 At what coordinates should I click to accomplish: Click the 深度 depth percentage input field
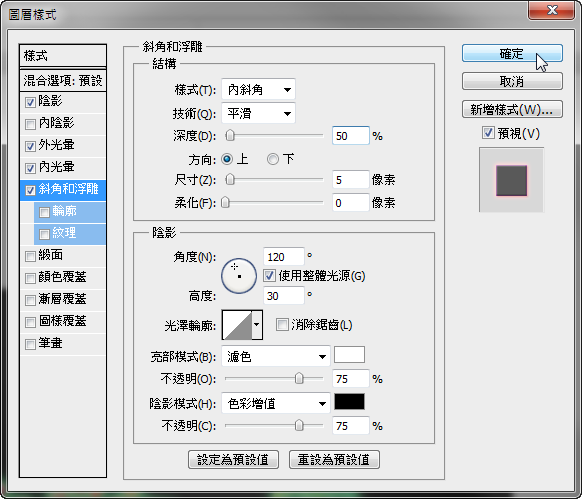[350, 136]
